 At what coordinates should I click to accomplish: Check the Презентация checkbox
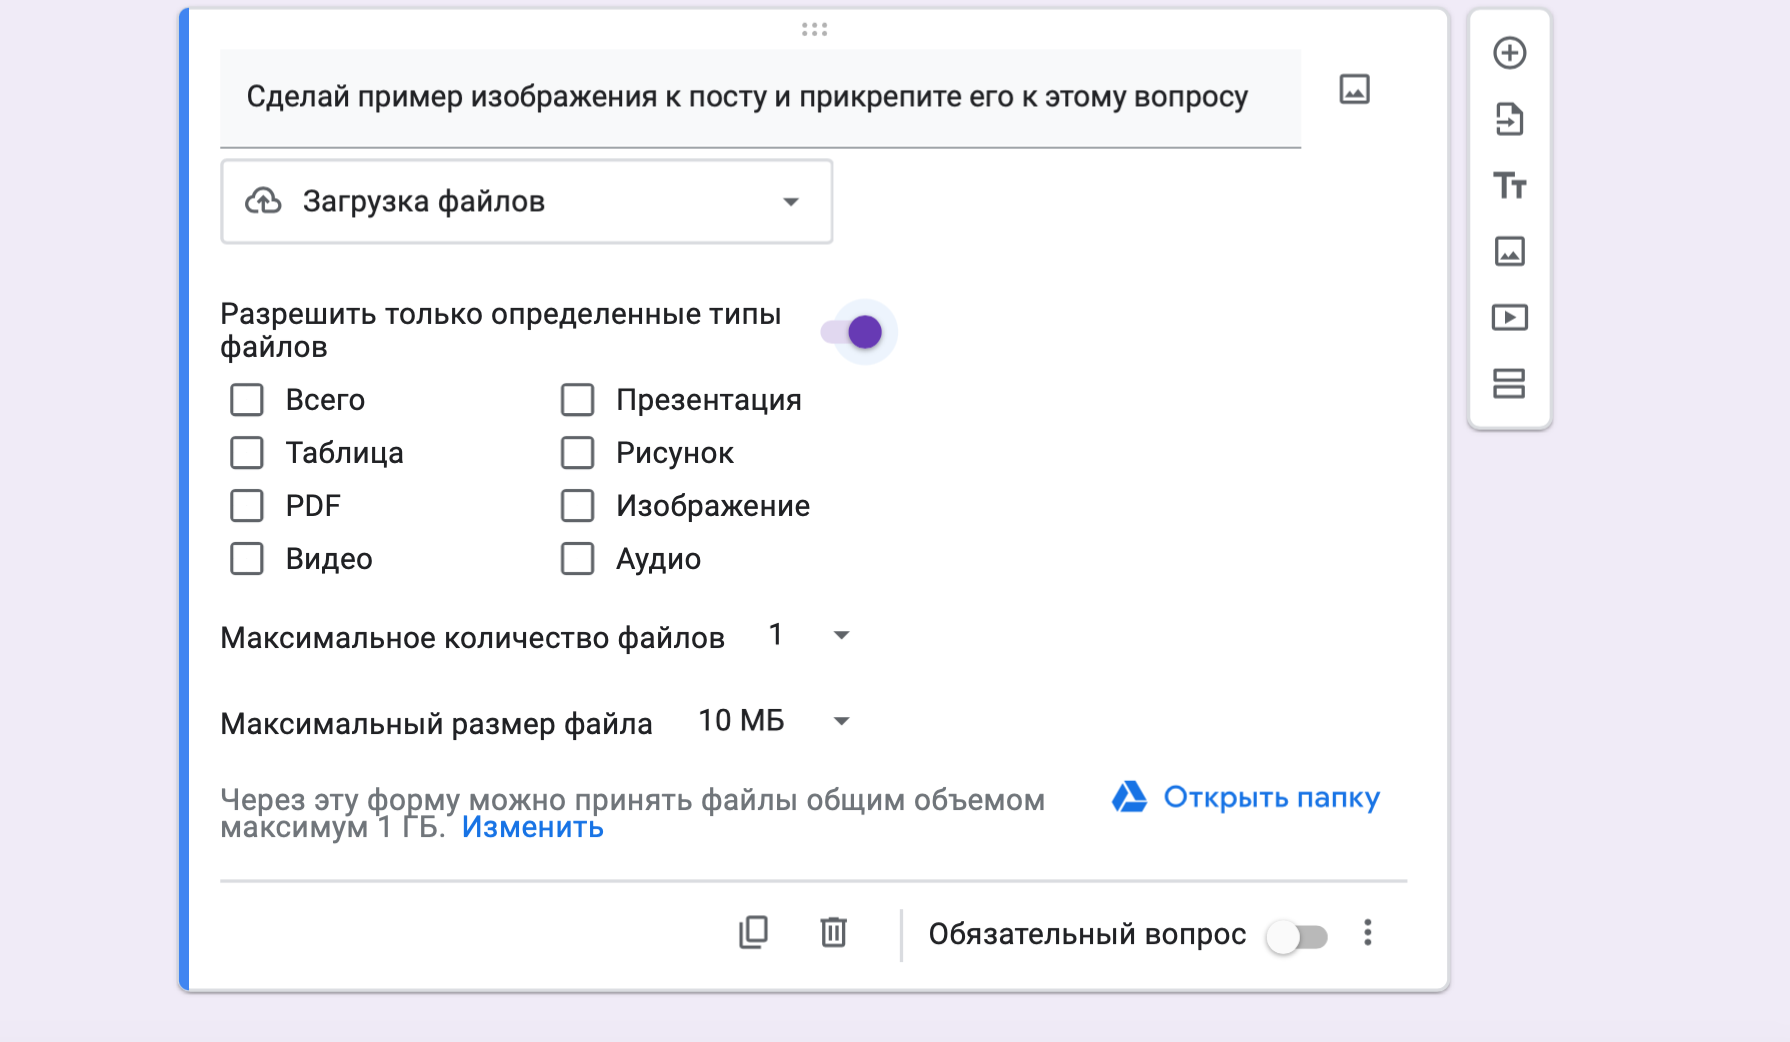578,400
